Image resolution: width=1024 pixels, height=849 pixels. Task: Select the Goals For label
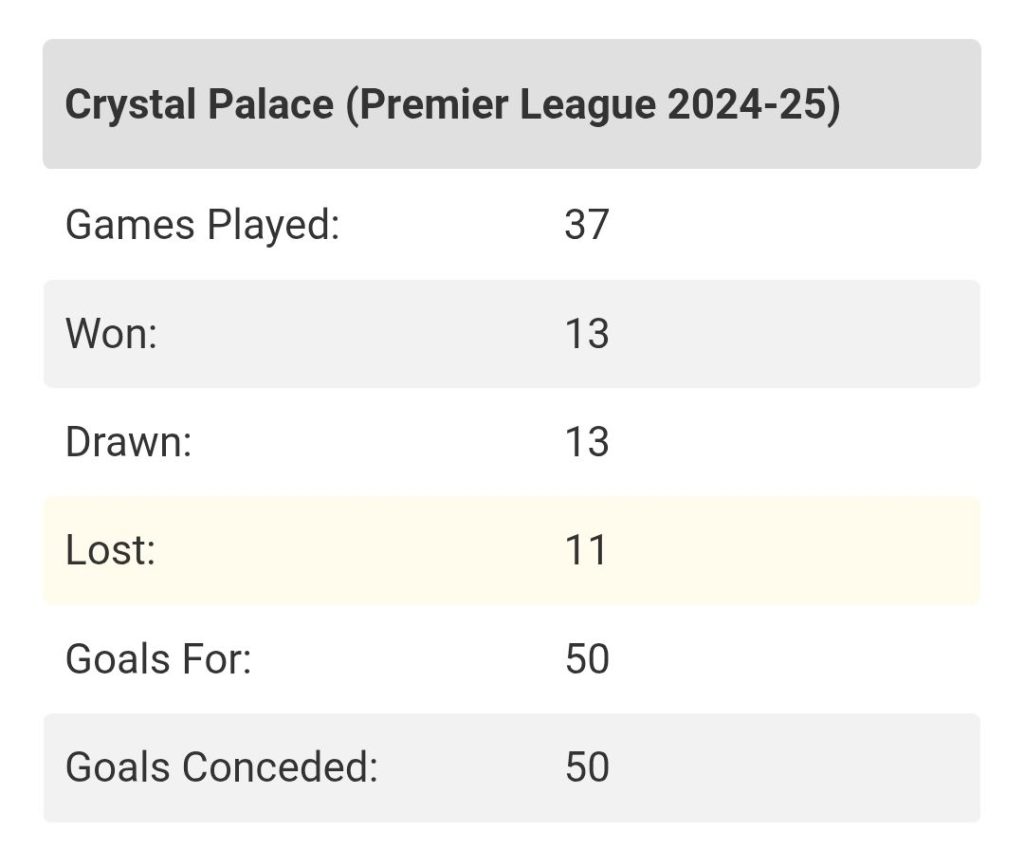(x=159, y=658)
